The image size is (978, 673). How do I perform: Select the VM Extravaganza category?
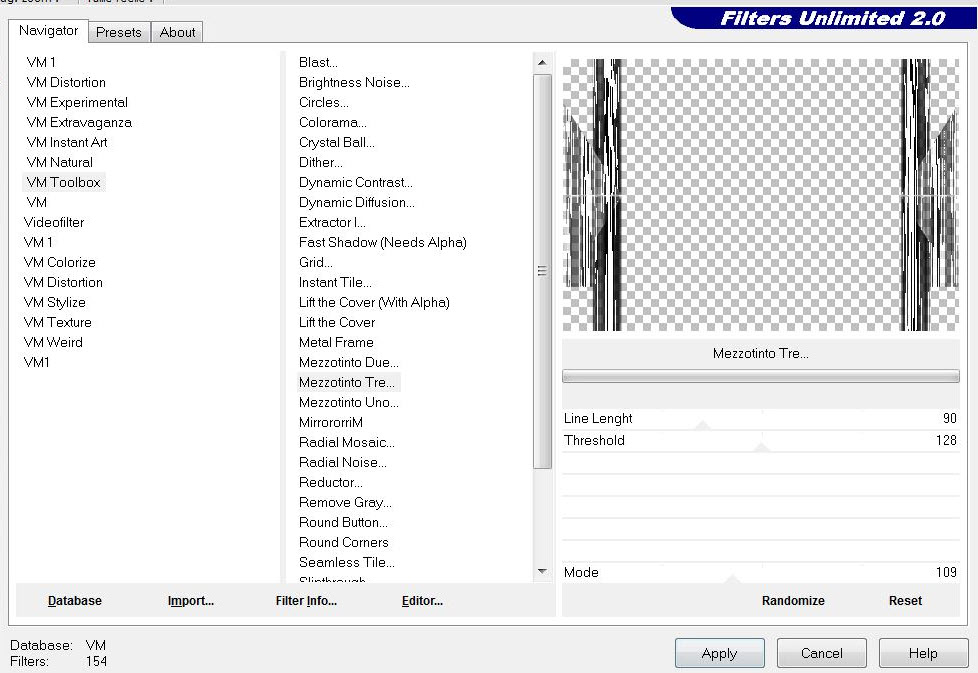coord(79,122)
